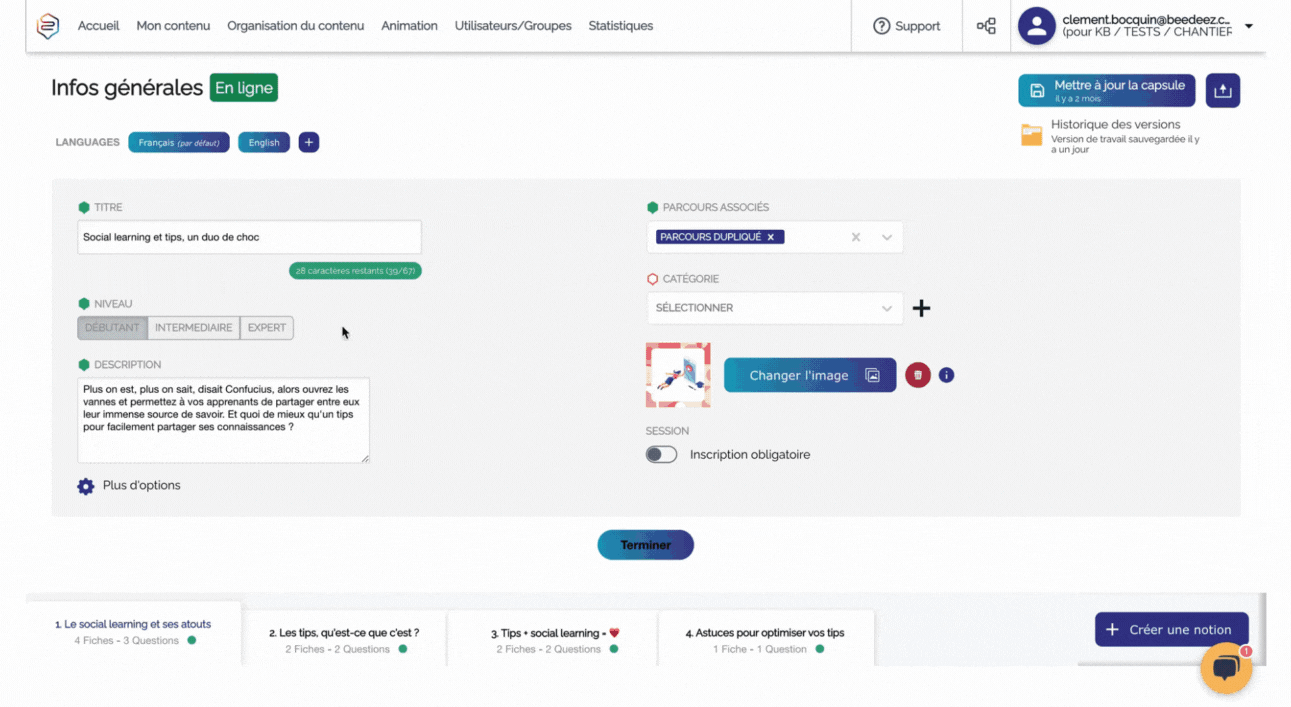Click into the Titre text field
Viewport: 1291px width, 707px height.
click(x=249, y=237)
